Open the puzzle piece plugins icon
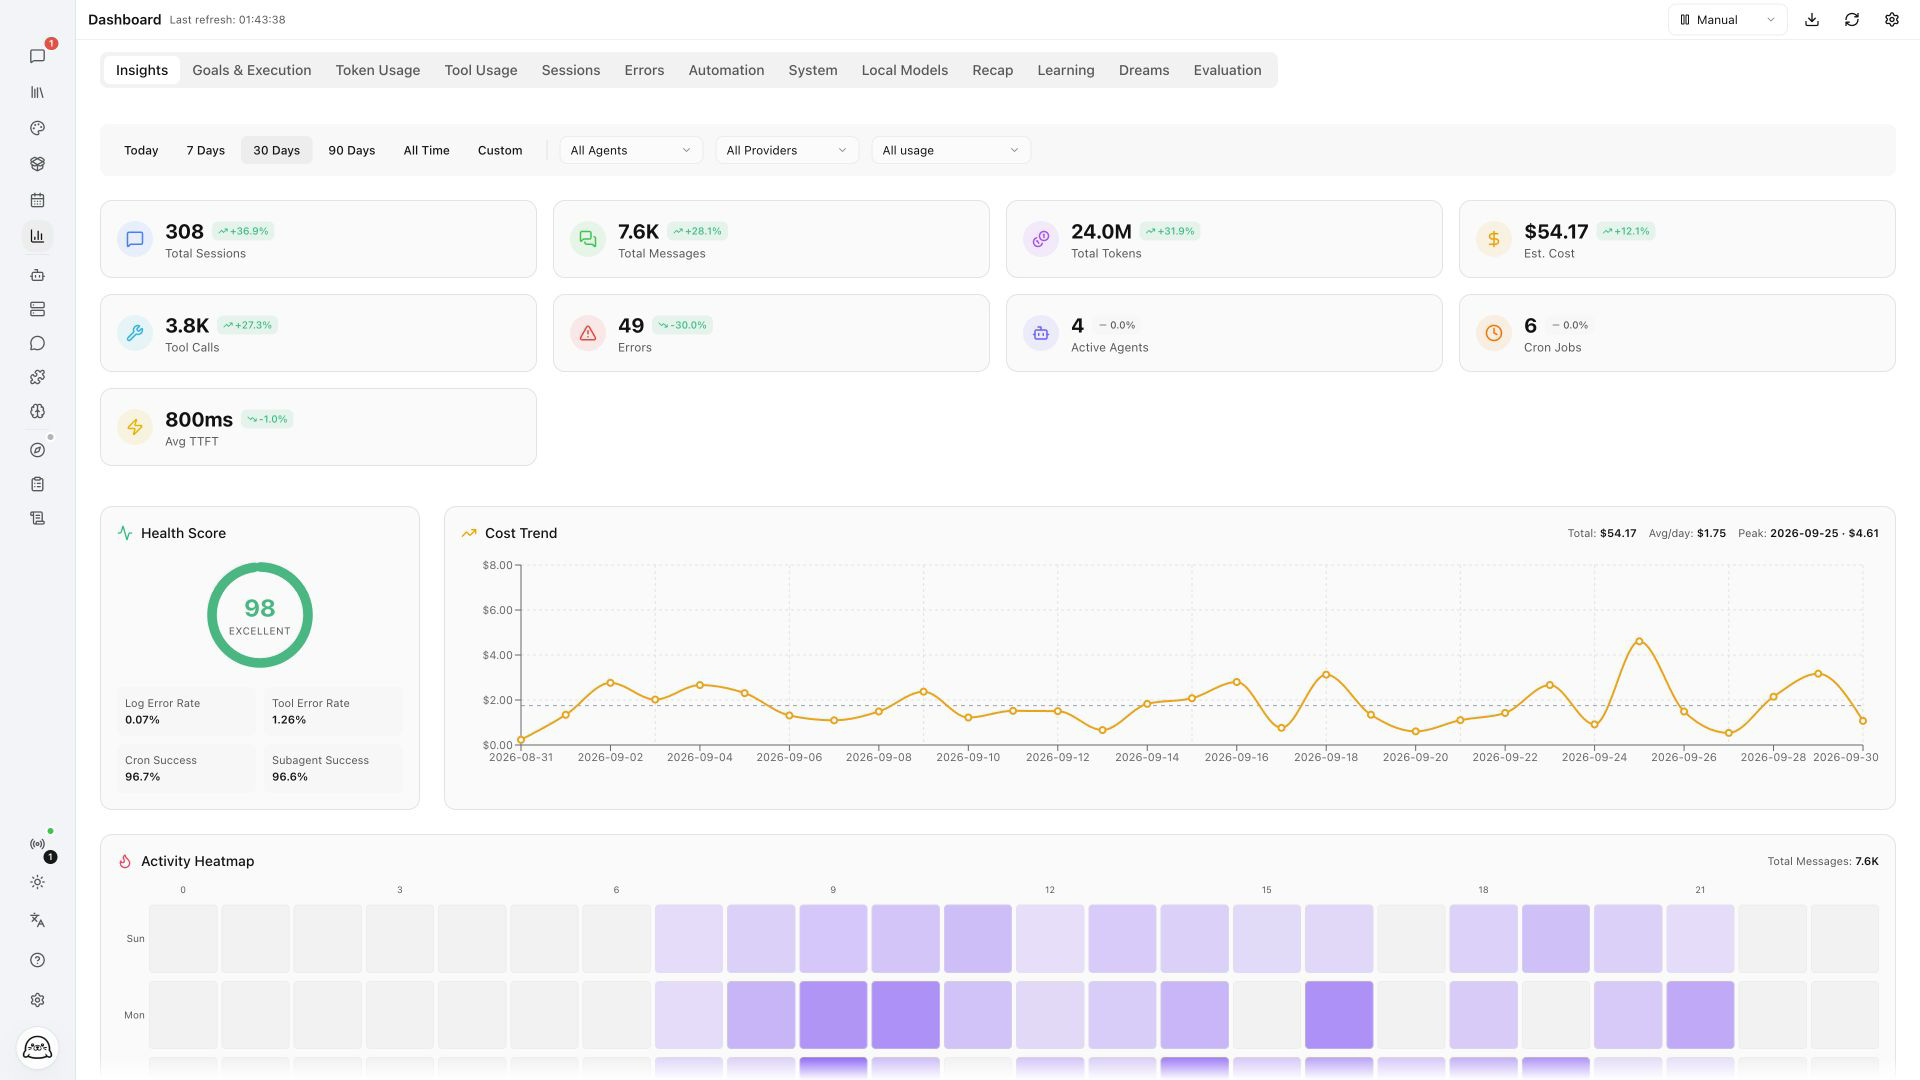 pos(38,377)
